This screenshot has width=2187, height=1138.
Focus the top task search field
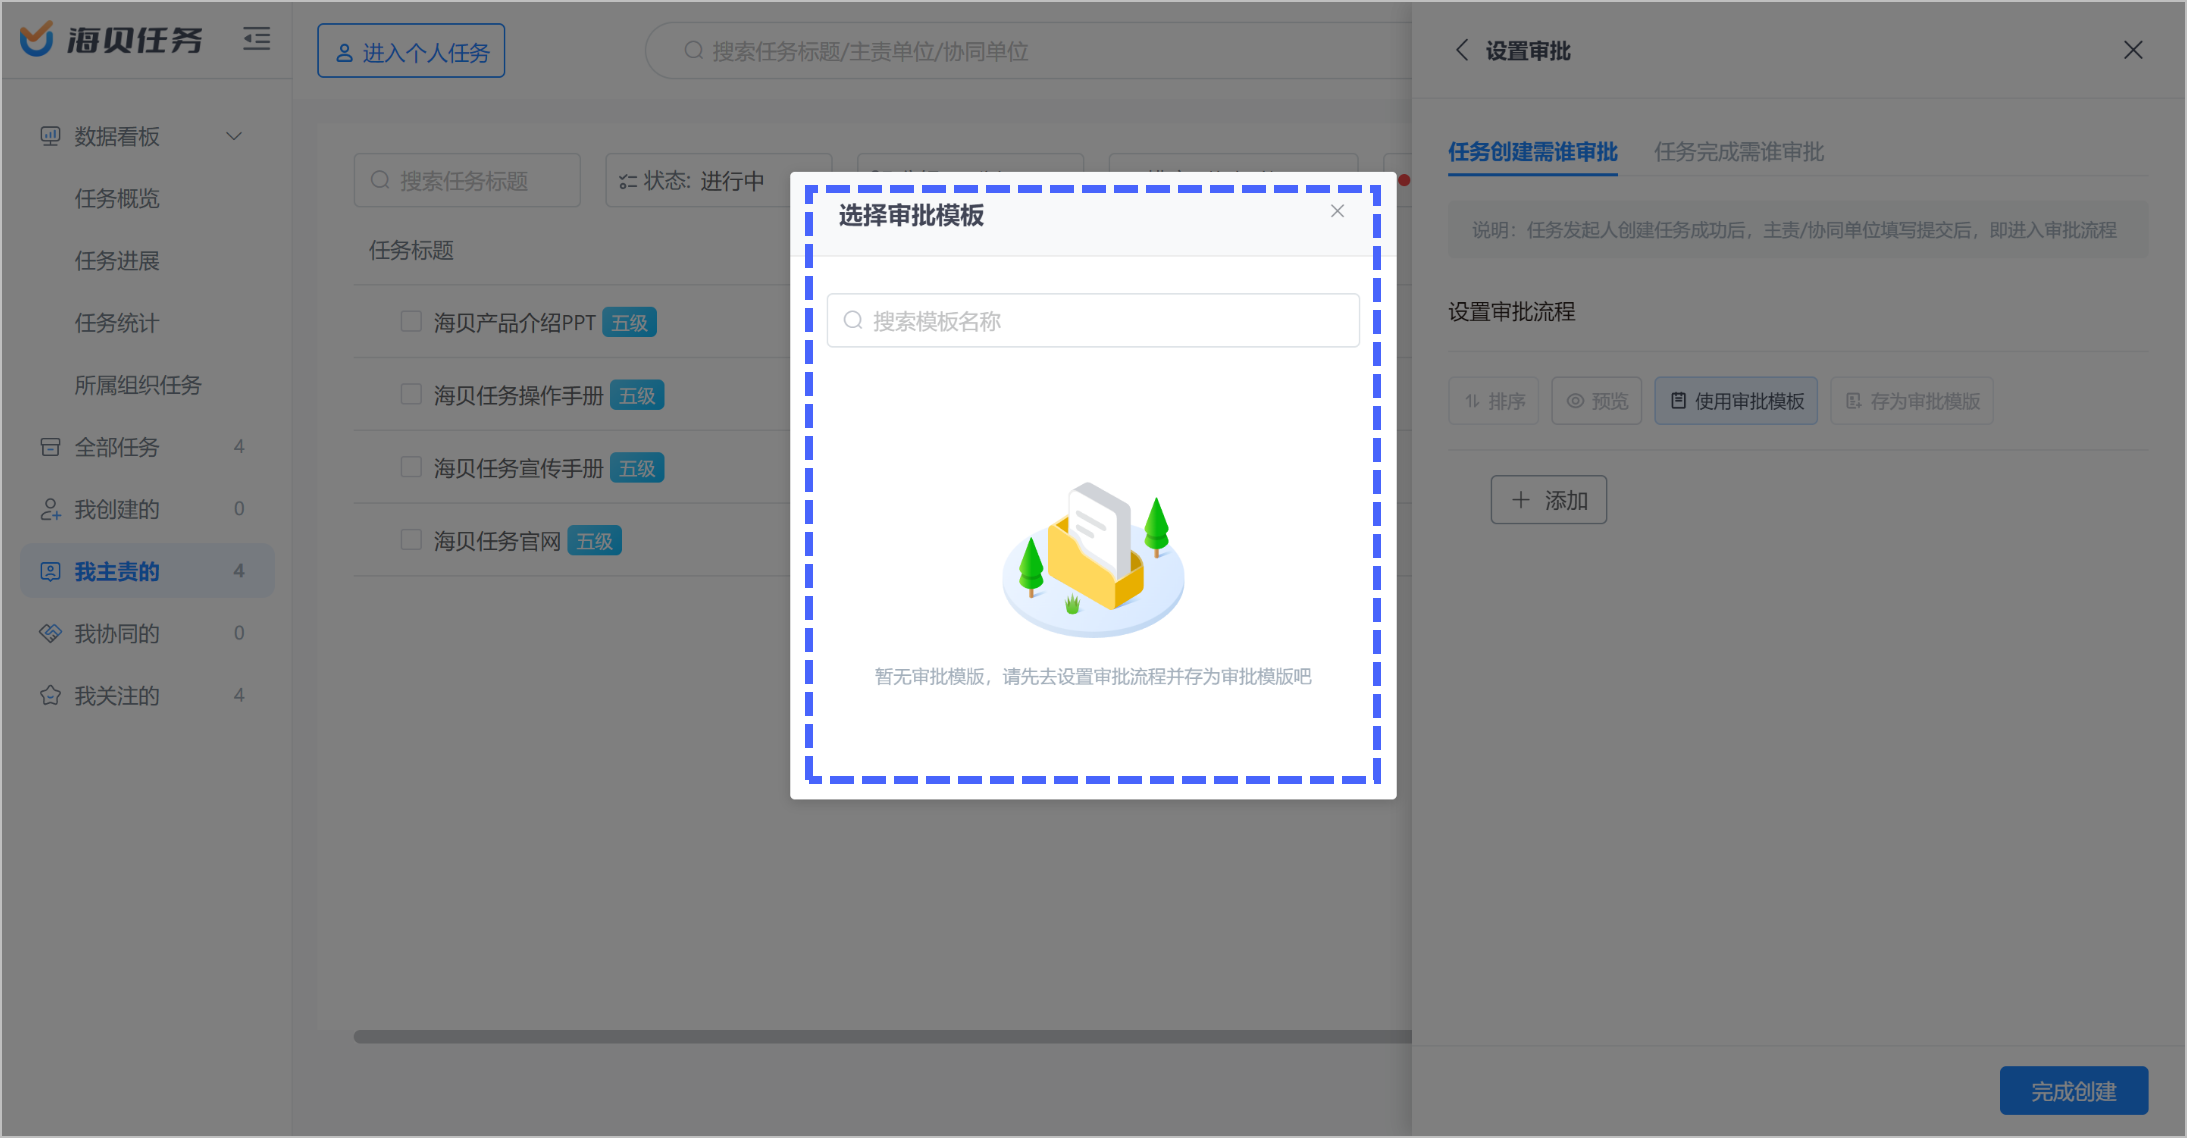1030,51
